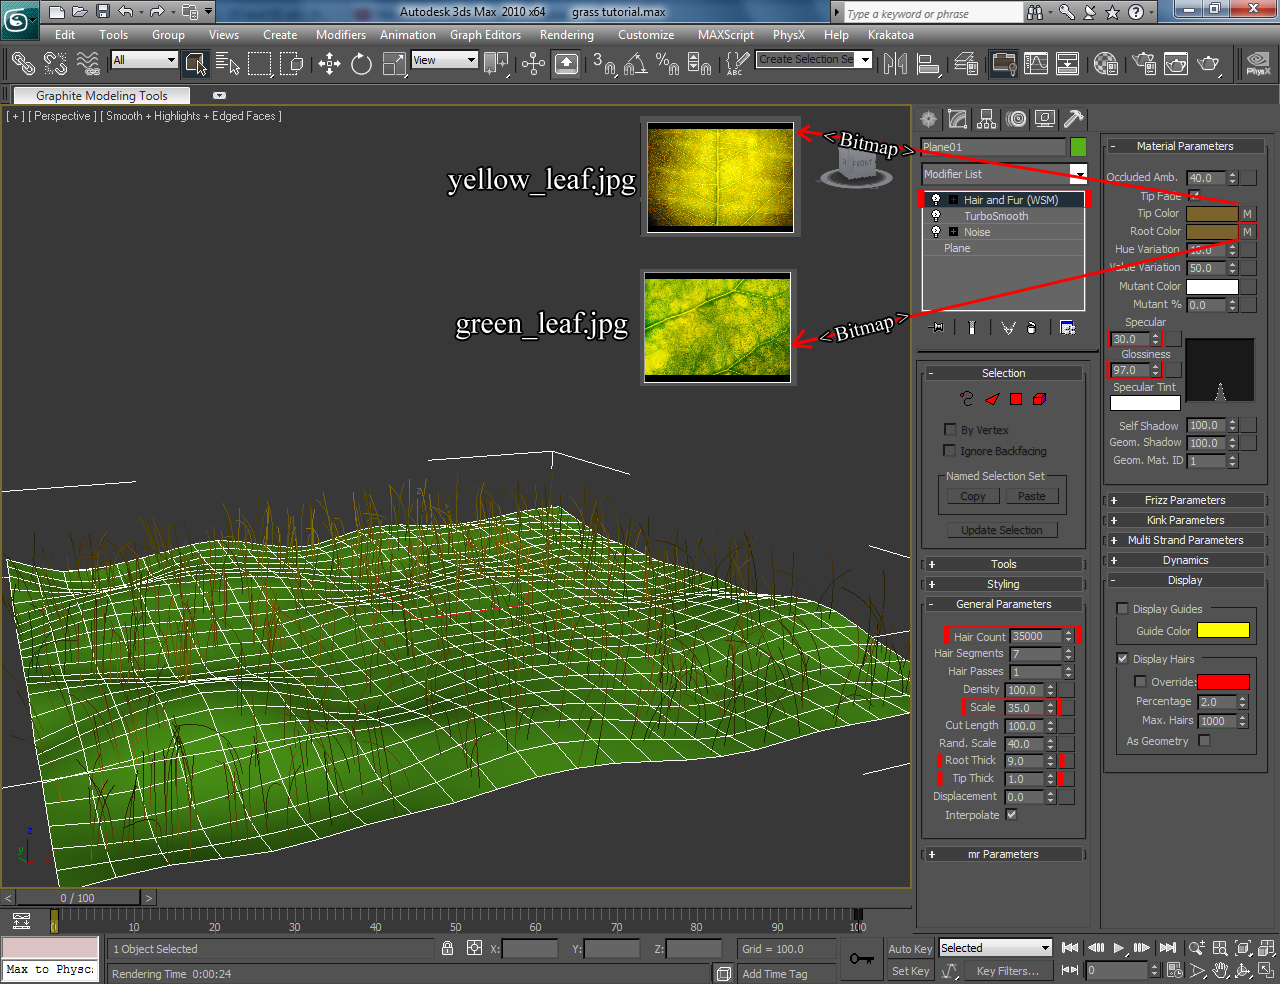Open the Hierarchy command panel tab
Screen dimensions: 1280x984
tap(986, 119)
